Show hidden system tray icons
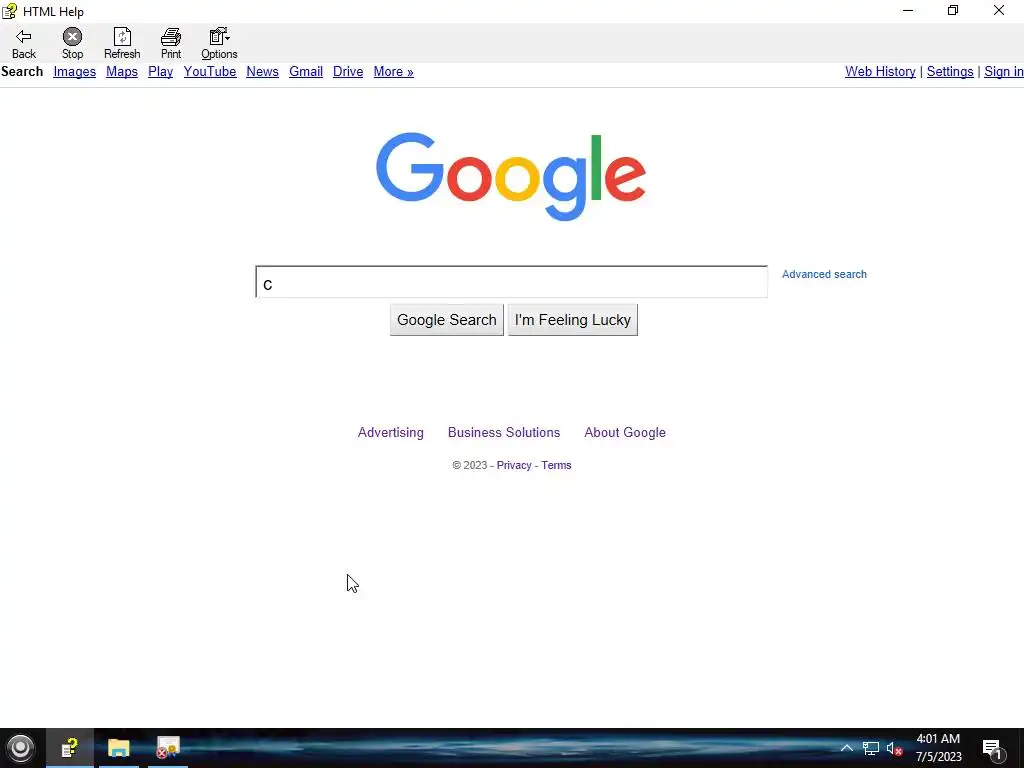 [846, 748]
